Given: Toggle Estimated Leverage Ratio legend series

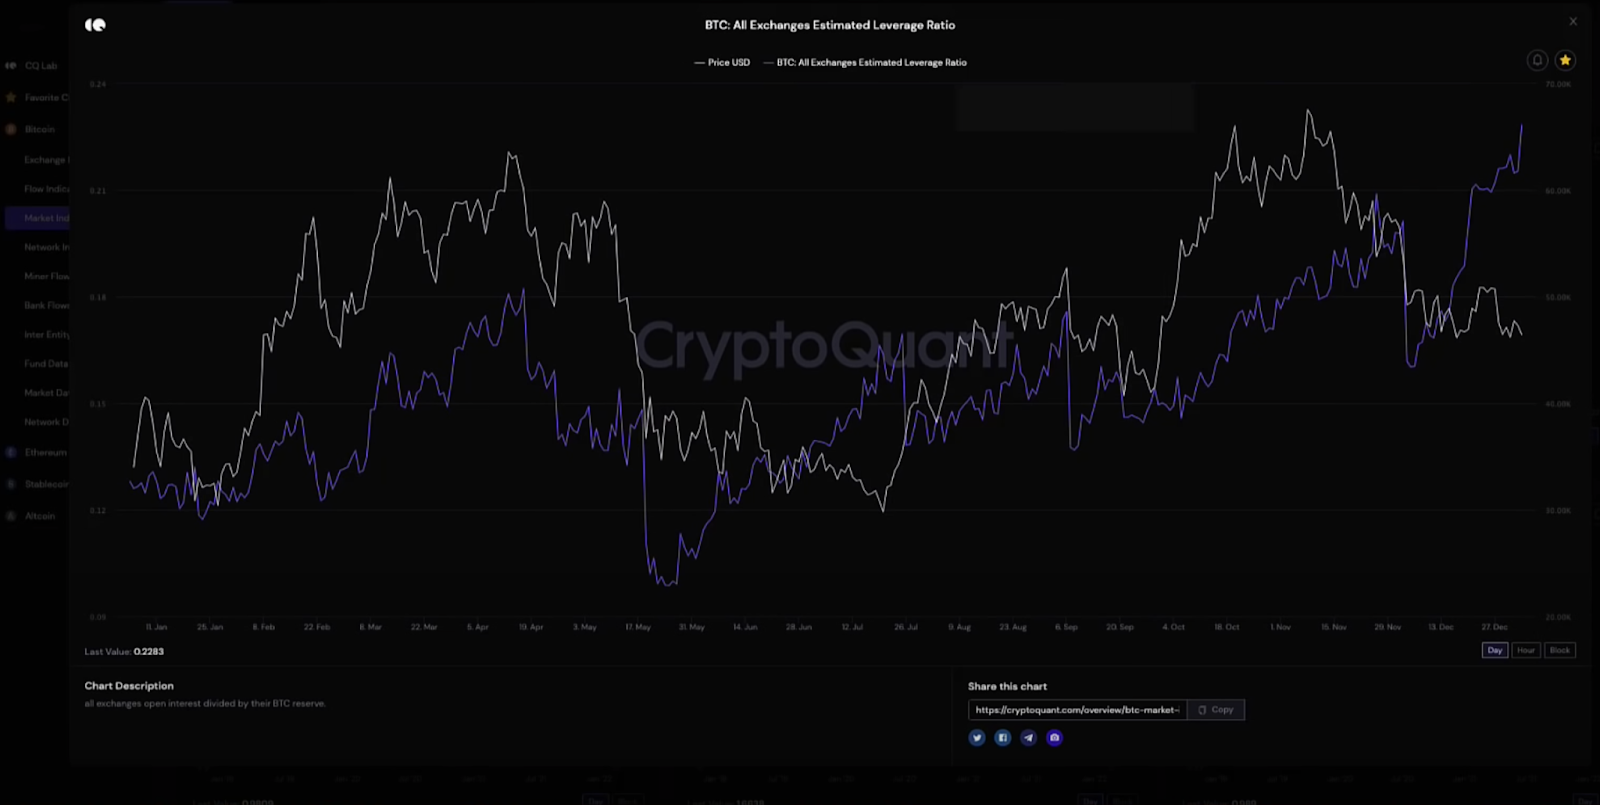Looking at the screenshot, I should [x=865, y=62].
